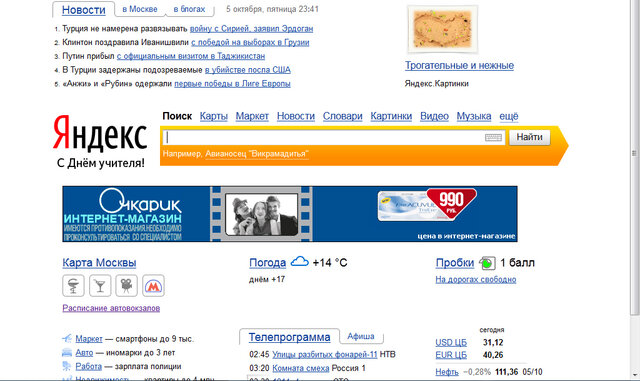
Task: Open the Авто иномарки link
Action: (x=84, y=352)
